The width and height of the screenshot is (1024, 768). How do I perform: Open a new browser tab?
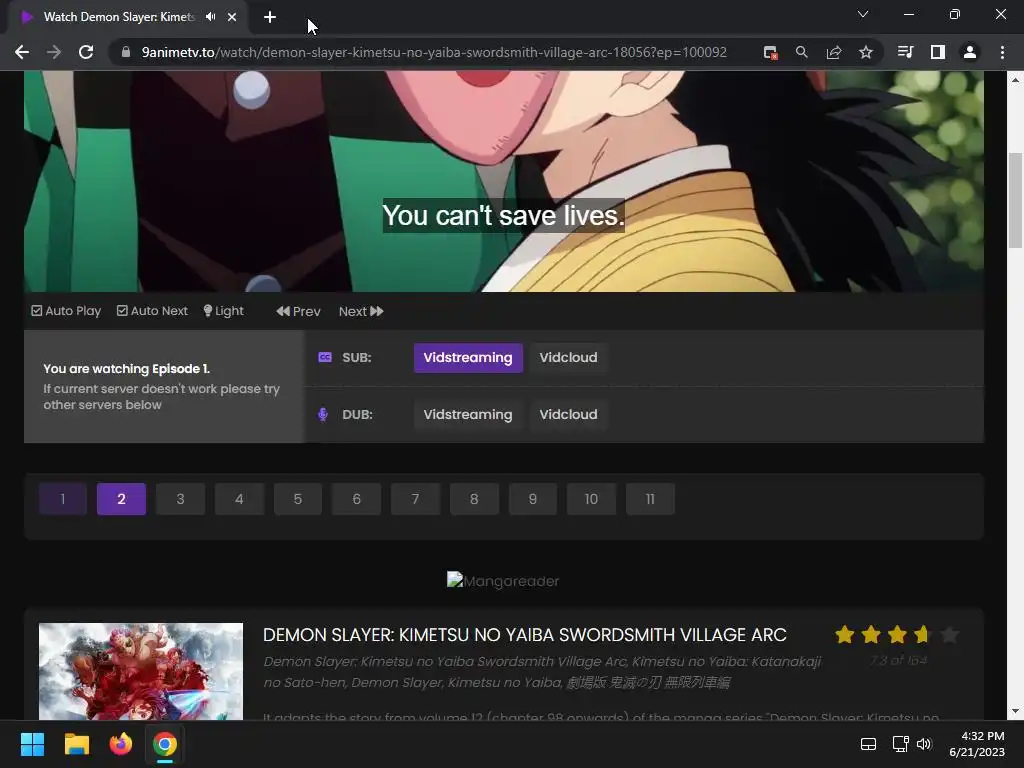coord(270,17)
